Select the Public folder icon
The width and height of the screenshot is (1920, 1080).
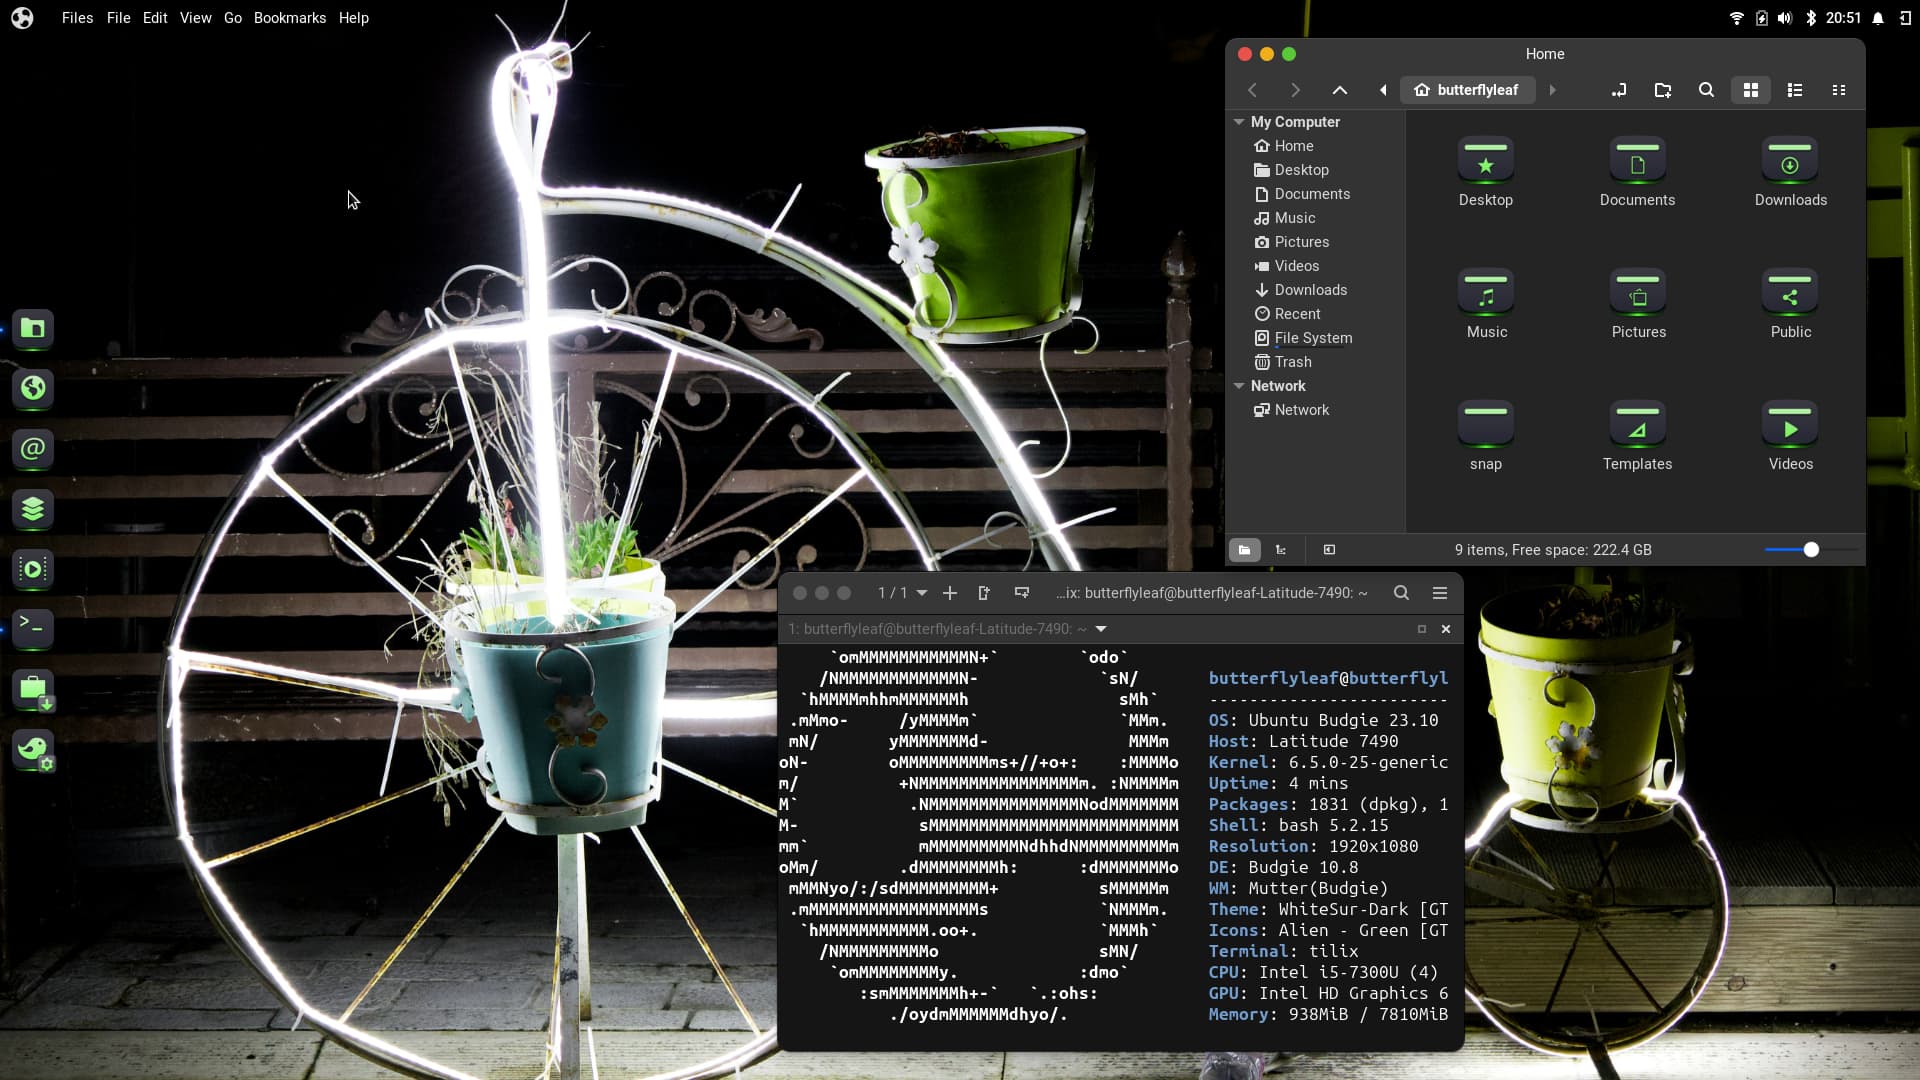coord(1790,294)
